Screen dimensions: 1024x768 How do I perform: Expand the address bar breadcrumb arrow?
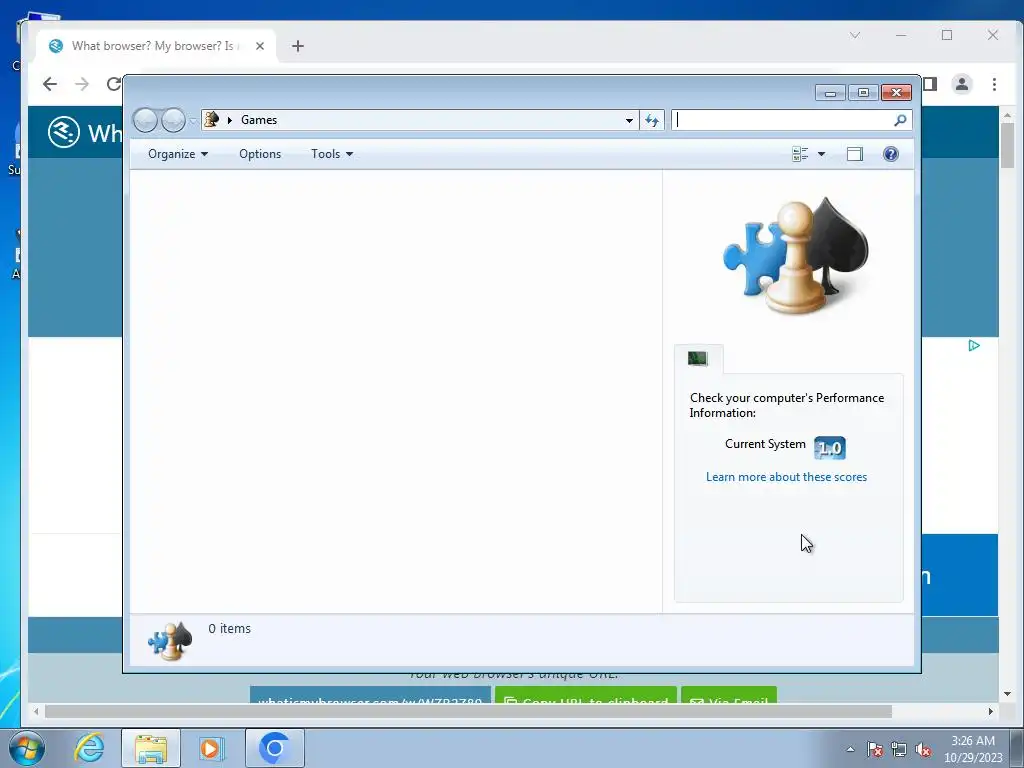[230, 120]
